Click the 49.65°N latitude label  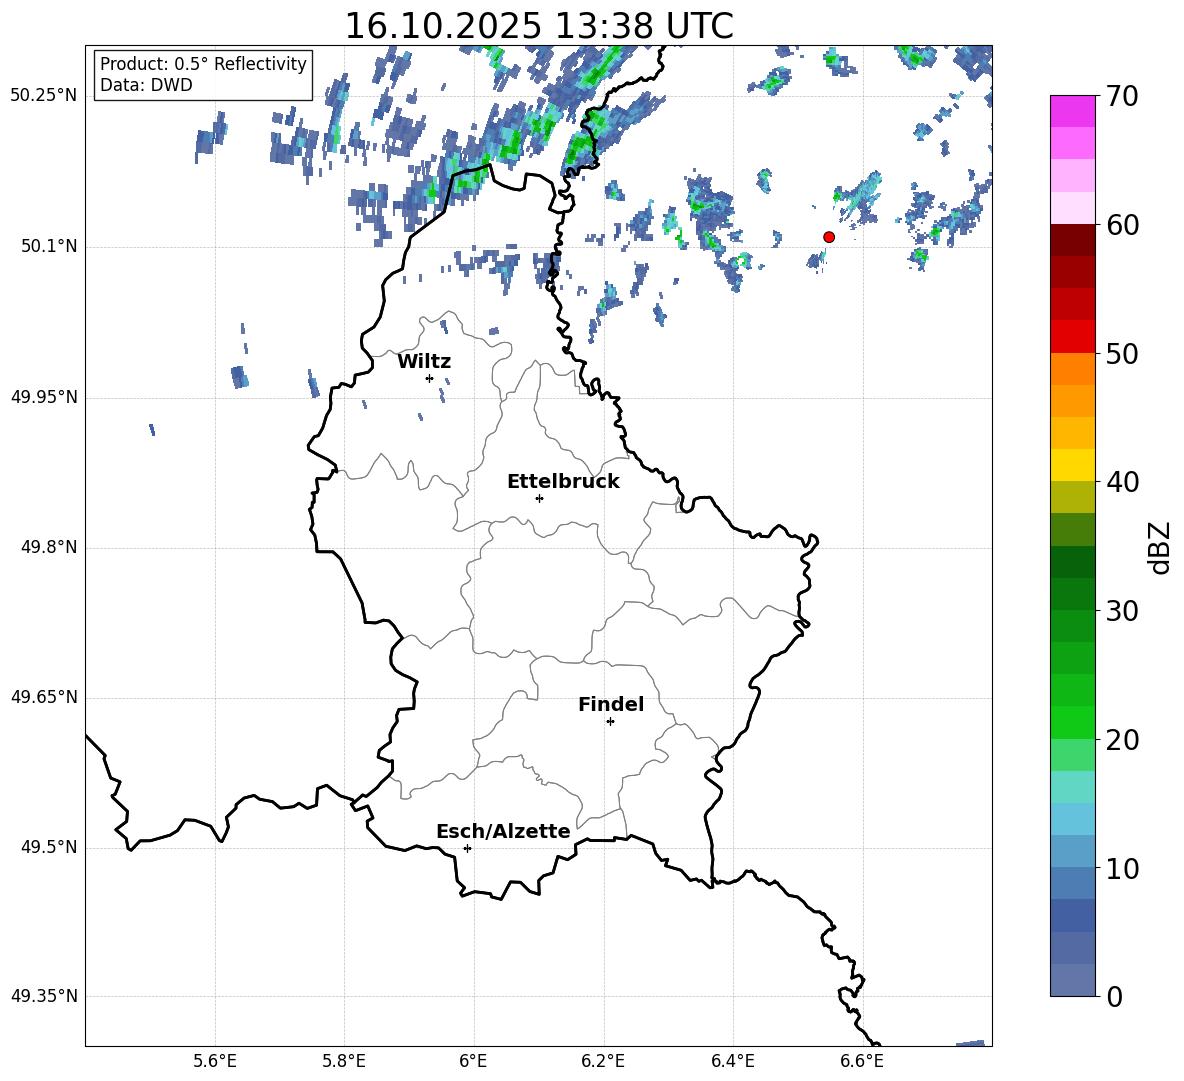[44, 697]
